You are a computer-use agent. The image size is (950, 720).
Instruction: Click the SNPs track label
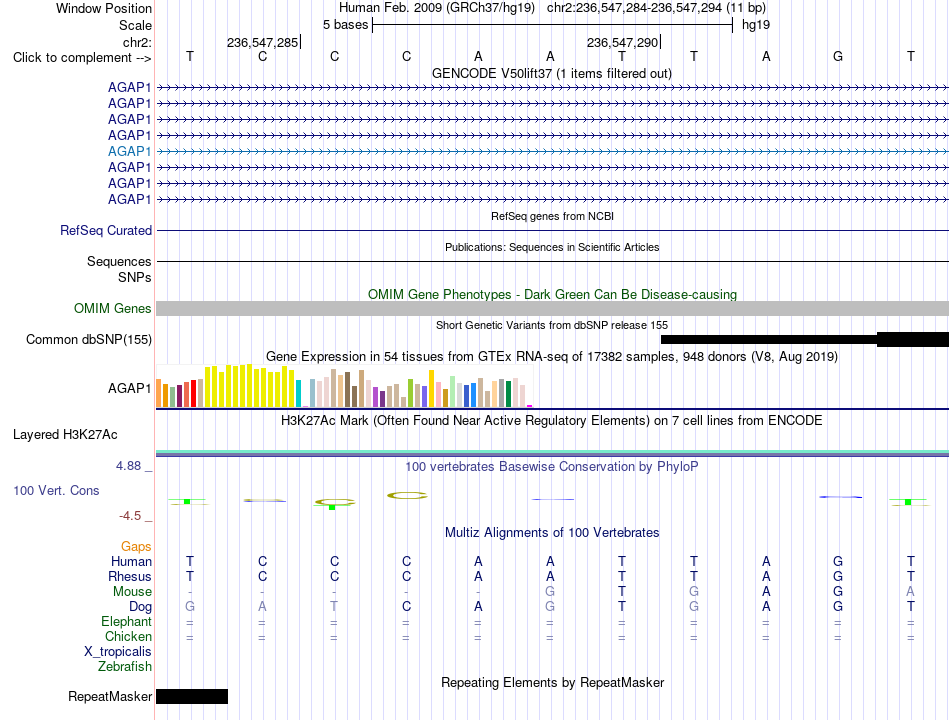[135, 277]
